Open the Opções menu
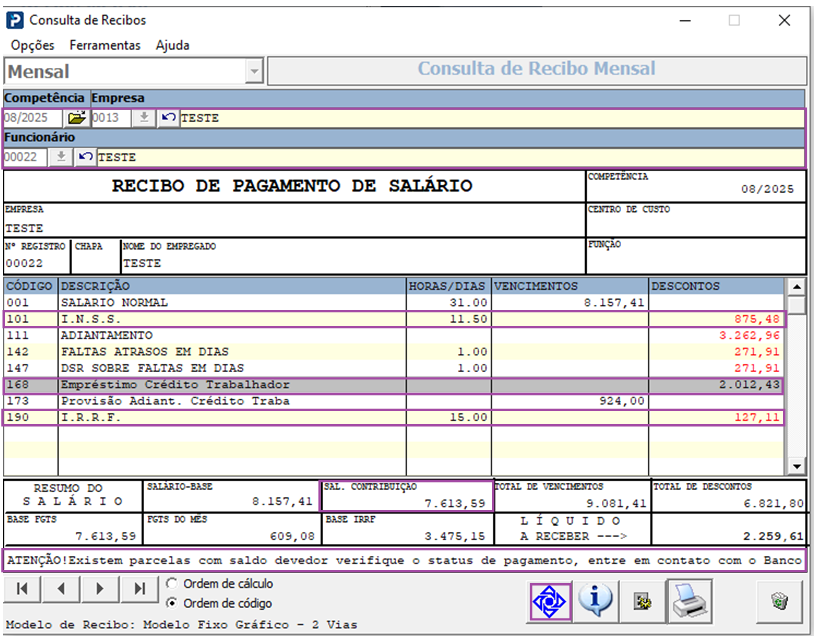814x638 pixels. pyautogui.click(x=32, y=45)
